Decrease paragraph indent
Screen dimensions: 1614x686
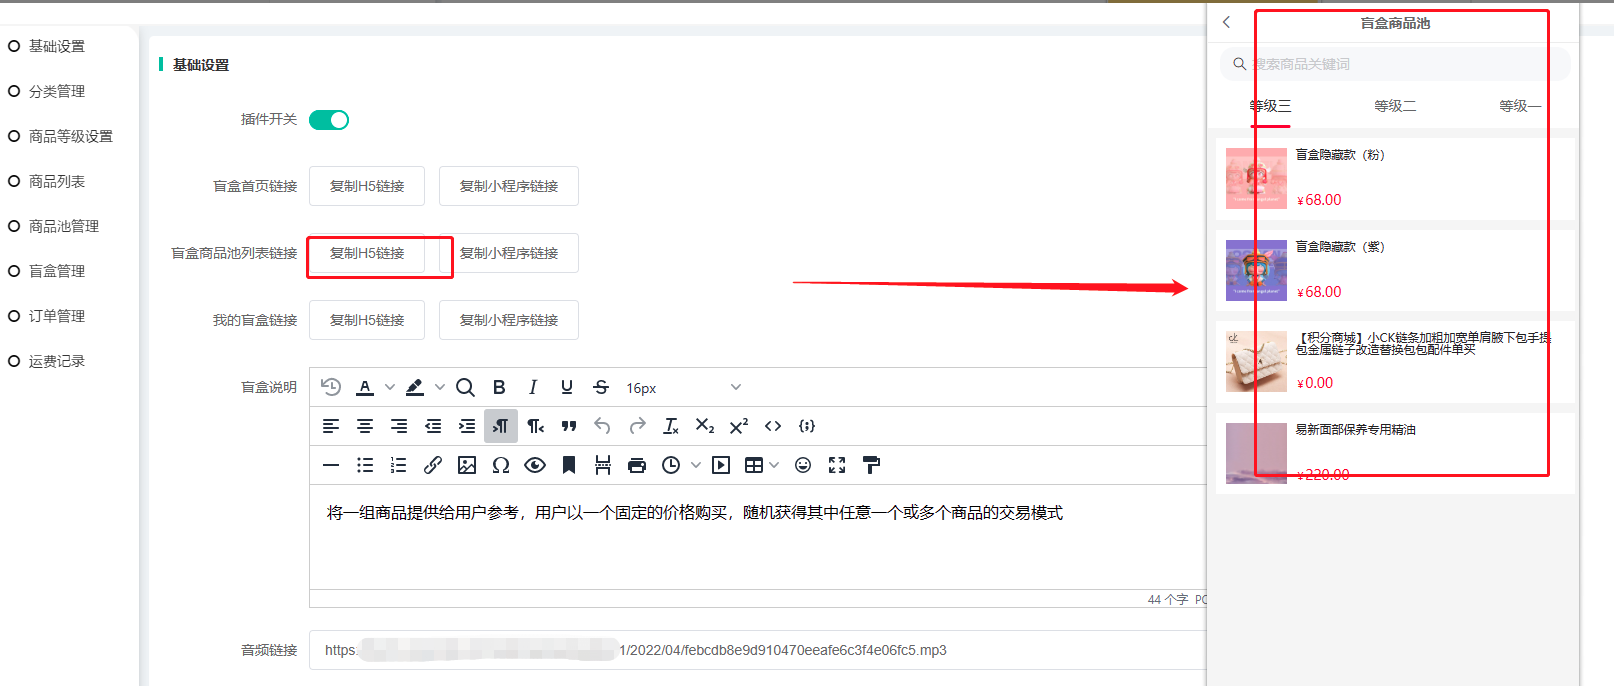433,426
